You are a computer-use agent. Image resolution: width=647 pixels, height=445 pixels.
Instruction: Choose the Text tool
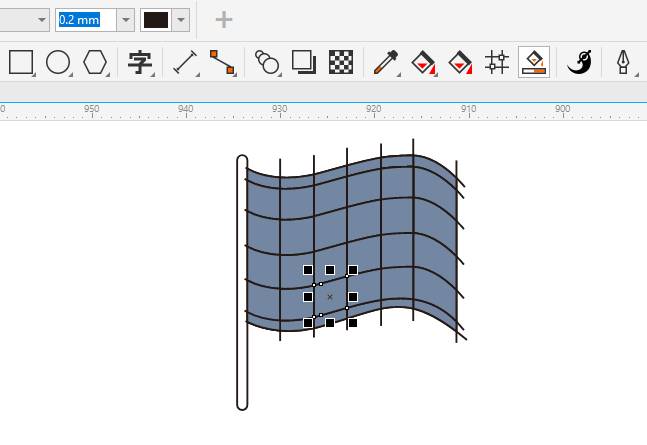(139, 62)
